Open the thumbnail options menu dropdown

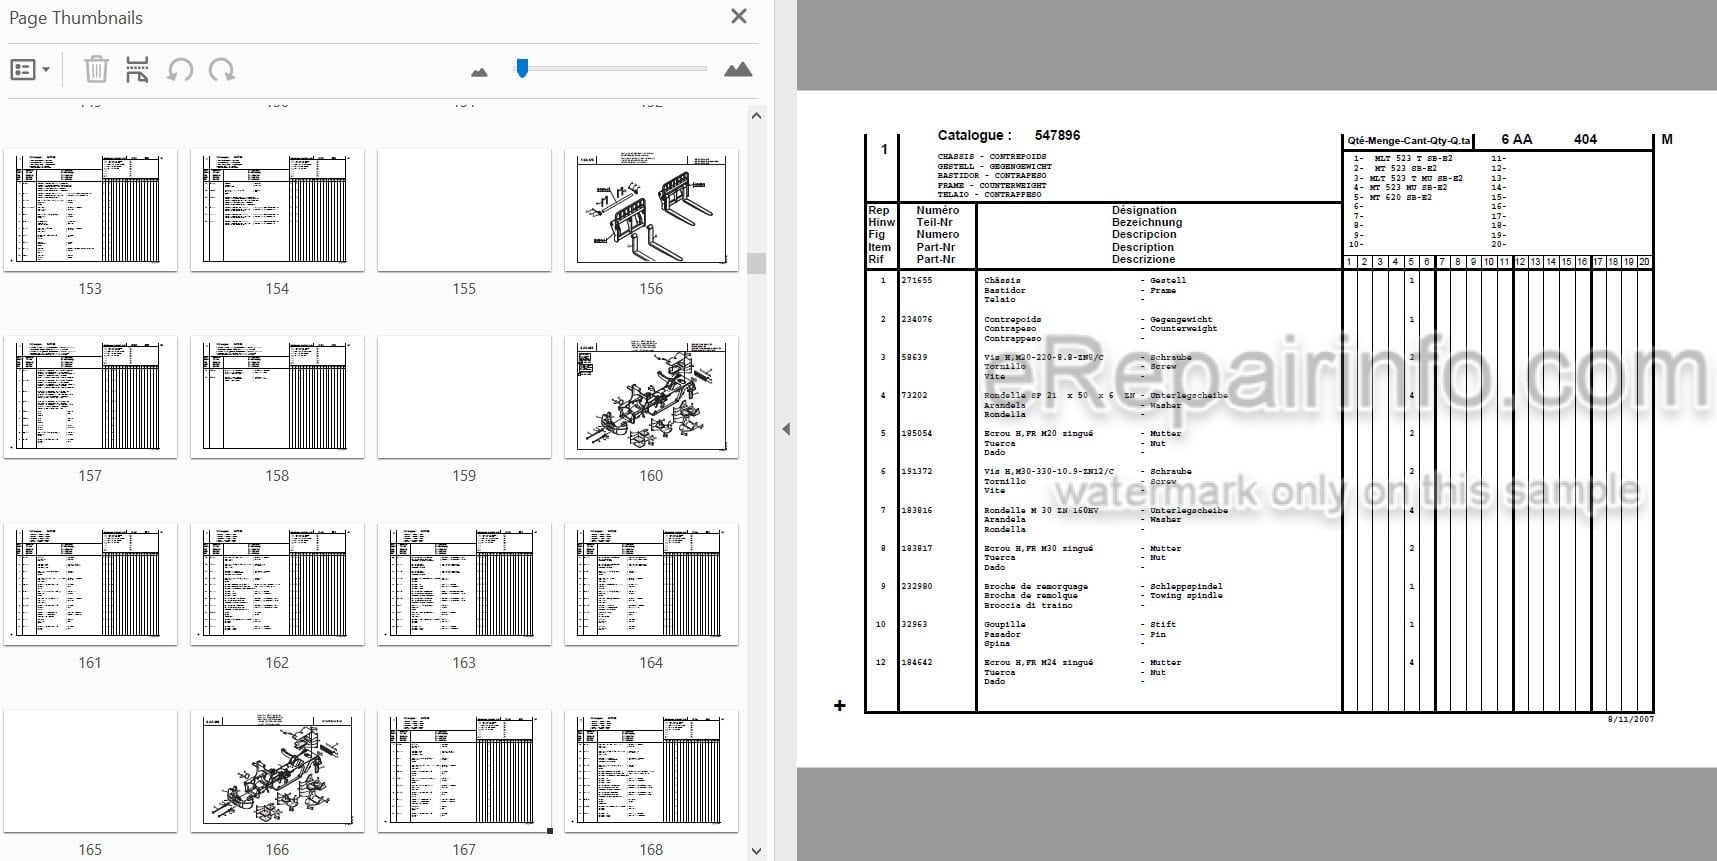tap(30, 70)
